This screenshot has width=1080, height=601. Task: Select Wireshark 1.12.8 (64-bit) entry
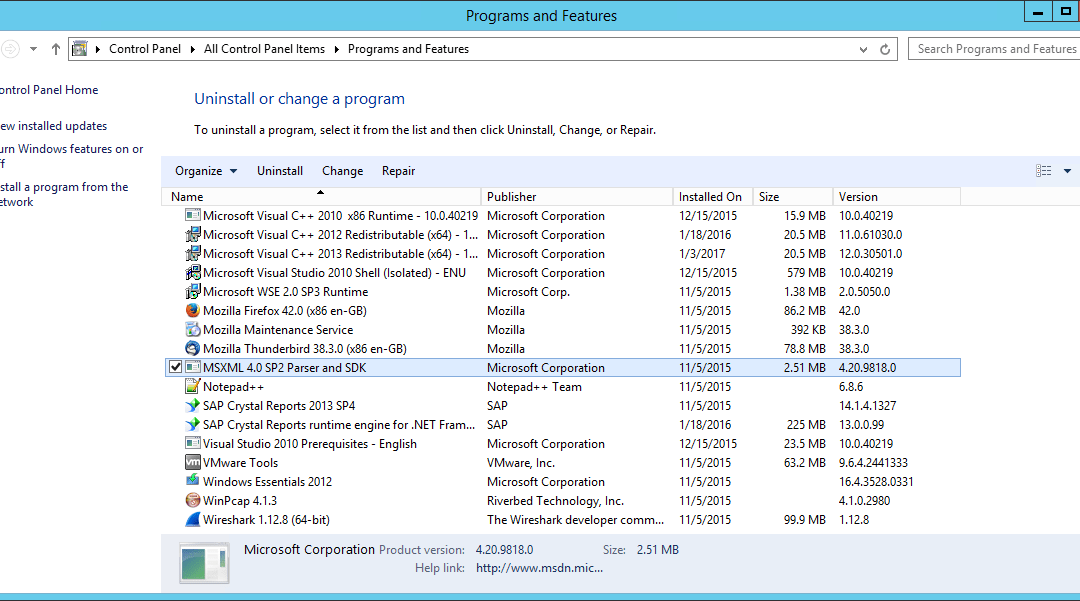[x=267, y=520]
